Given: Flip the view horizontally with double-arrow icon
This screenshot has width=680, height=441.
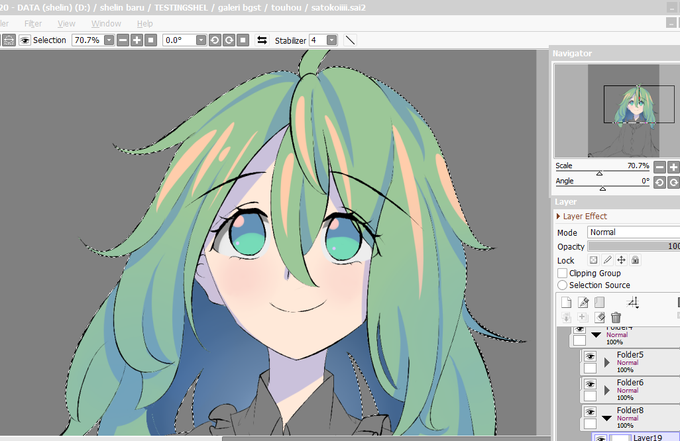Looking at the screenshot, I should pyautogui.click(x=262, y=40).
